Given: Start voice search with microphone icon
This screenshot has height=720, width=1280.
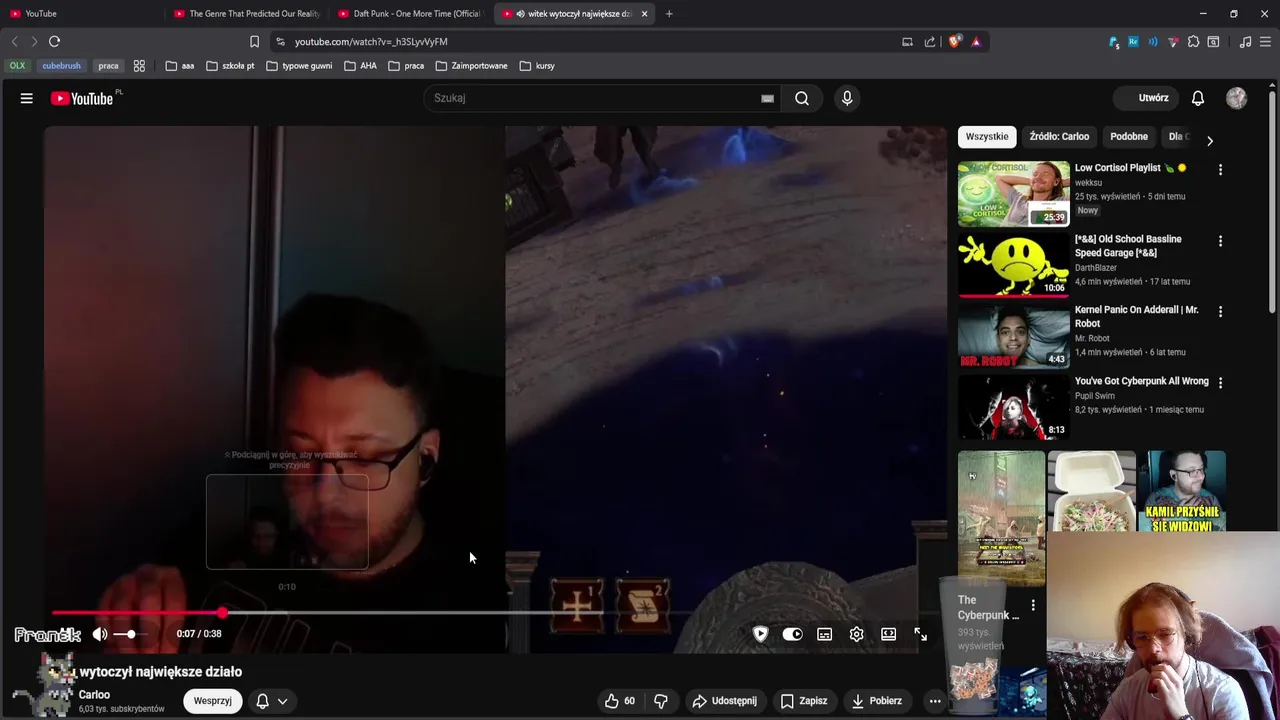Looking at the screenshot, I should click(847, 98).
